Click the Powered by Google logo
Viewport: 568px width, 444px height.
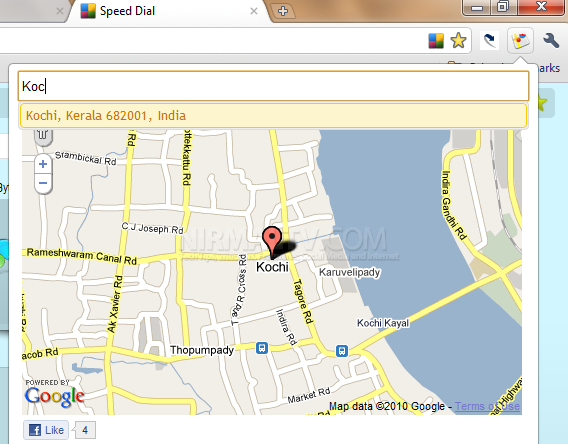tap(55, 393)
